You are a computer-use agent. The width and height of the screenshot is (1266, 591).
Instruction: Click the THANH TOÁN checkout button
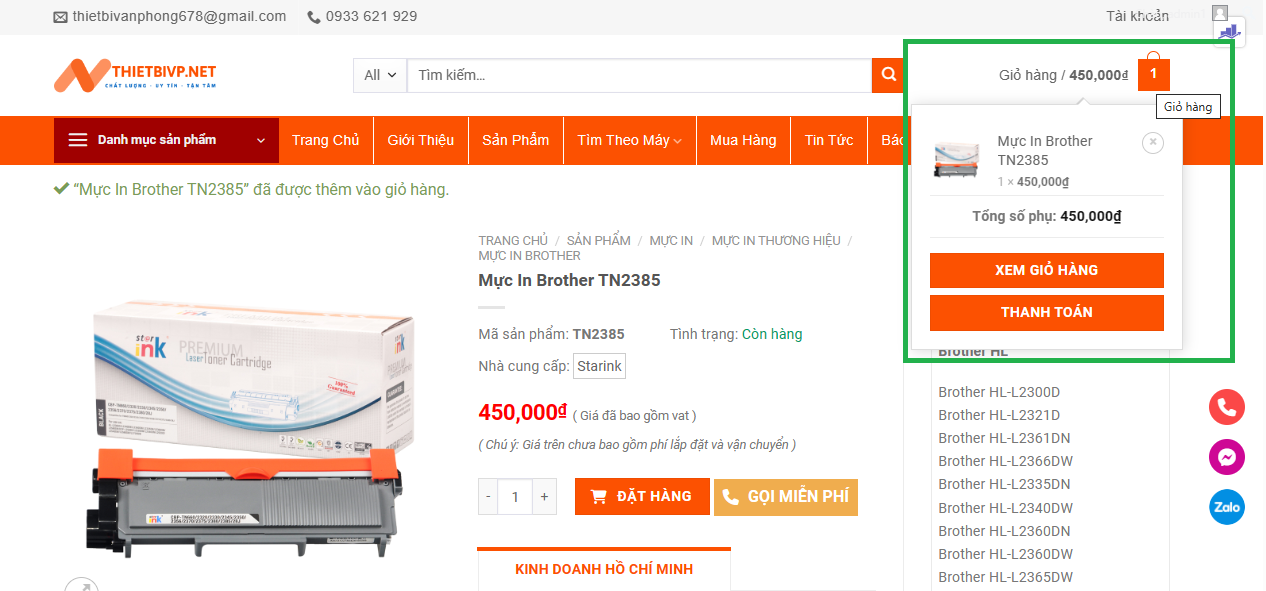tap(1047, 312)
